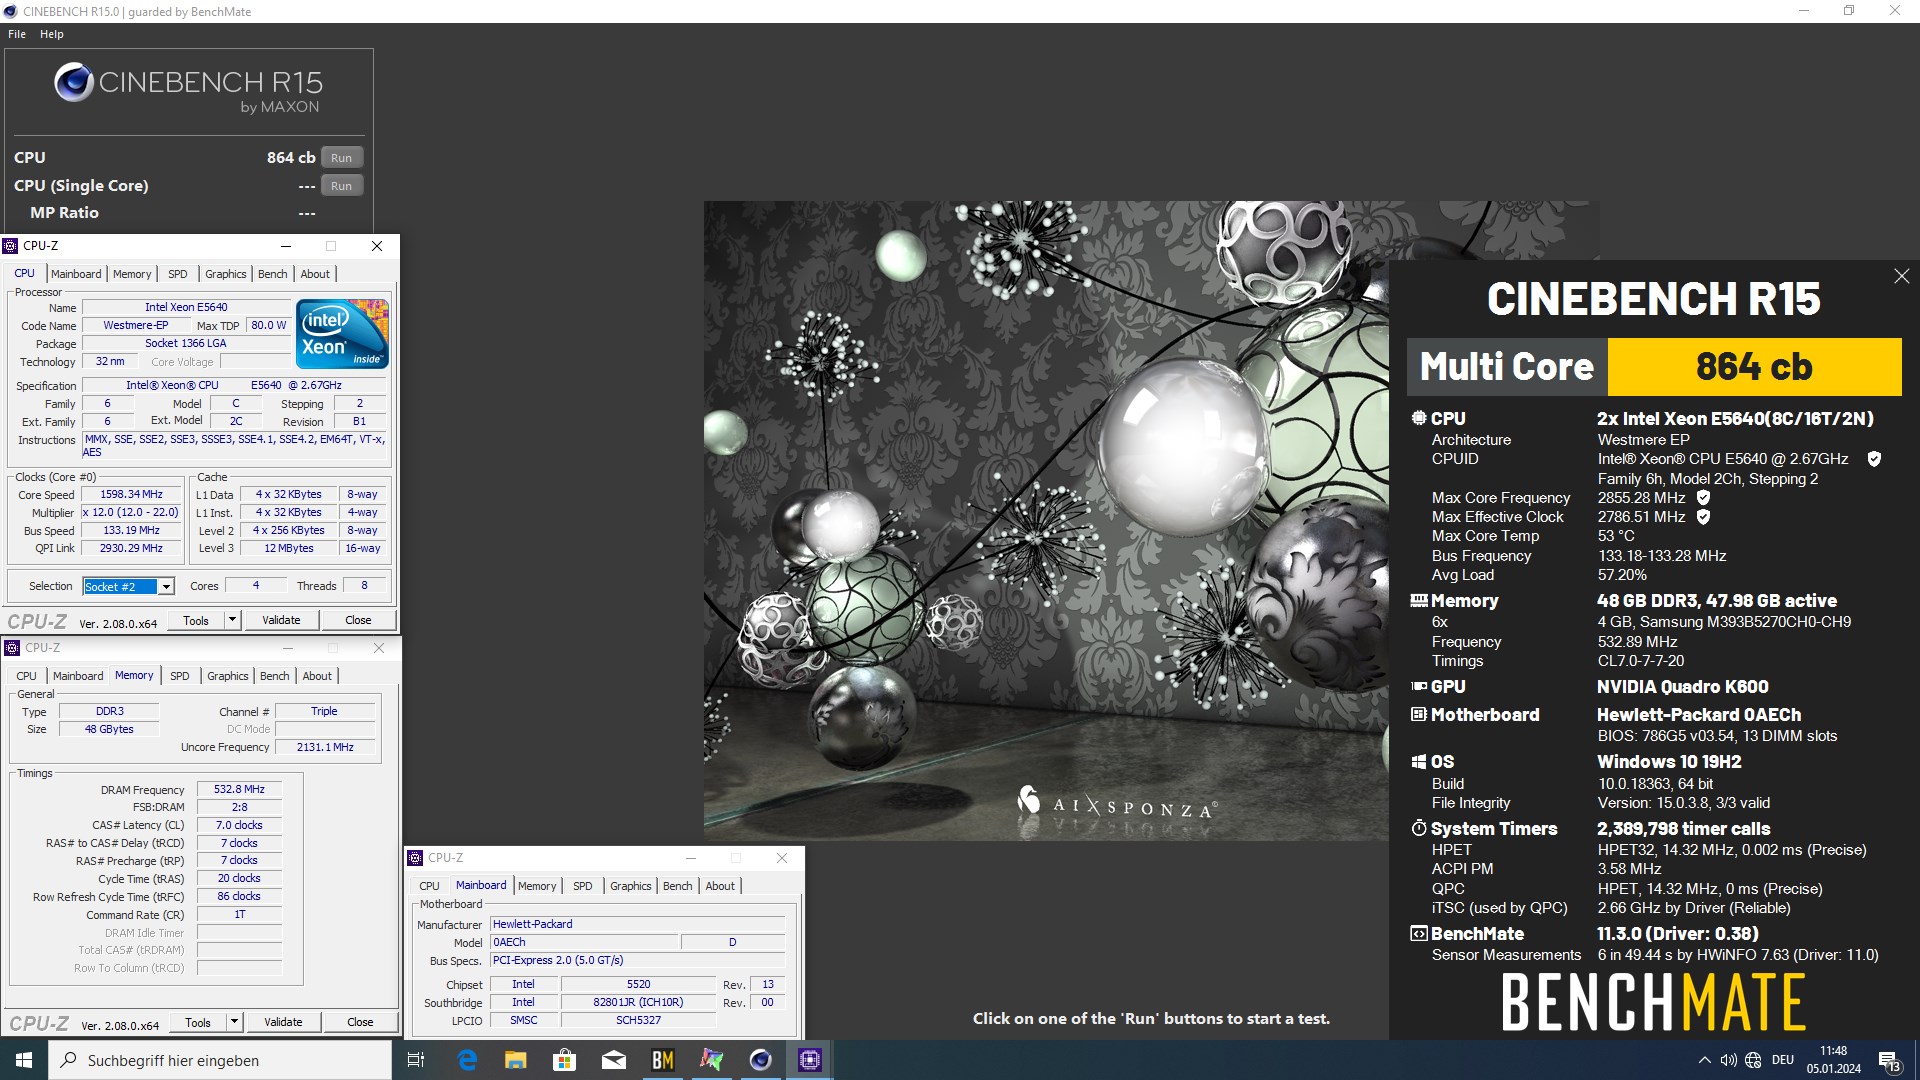Open File Explorer from taskbar
This screenshot has height=1080, width=1920.
coord(516,1060)
